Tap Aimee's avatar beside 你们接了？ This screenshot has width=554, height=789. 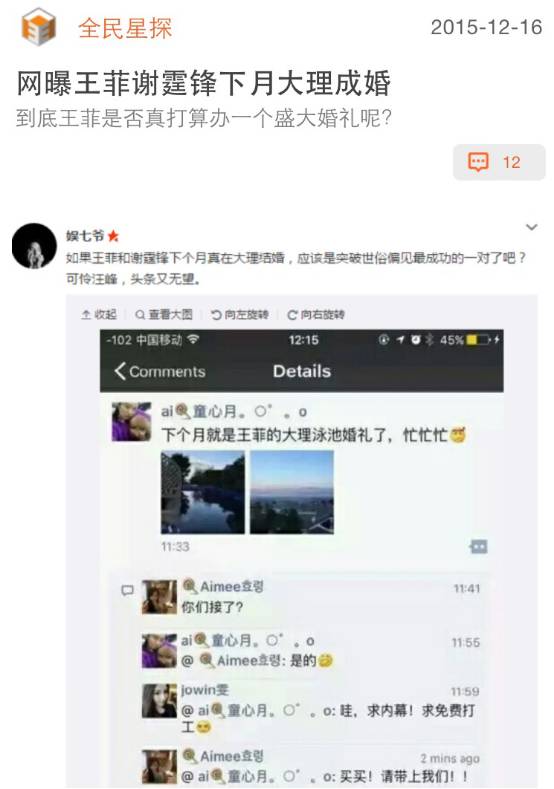coord(160,597)
